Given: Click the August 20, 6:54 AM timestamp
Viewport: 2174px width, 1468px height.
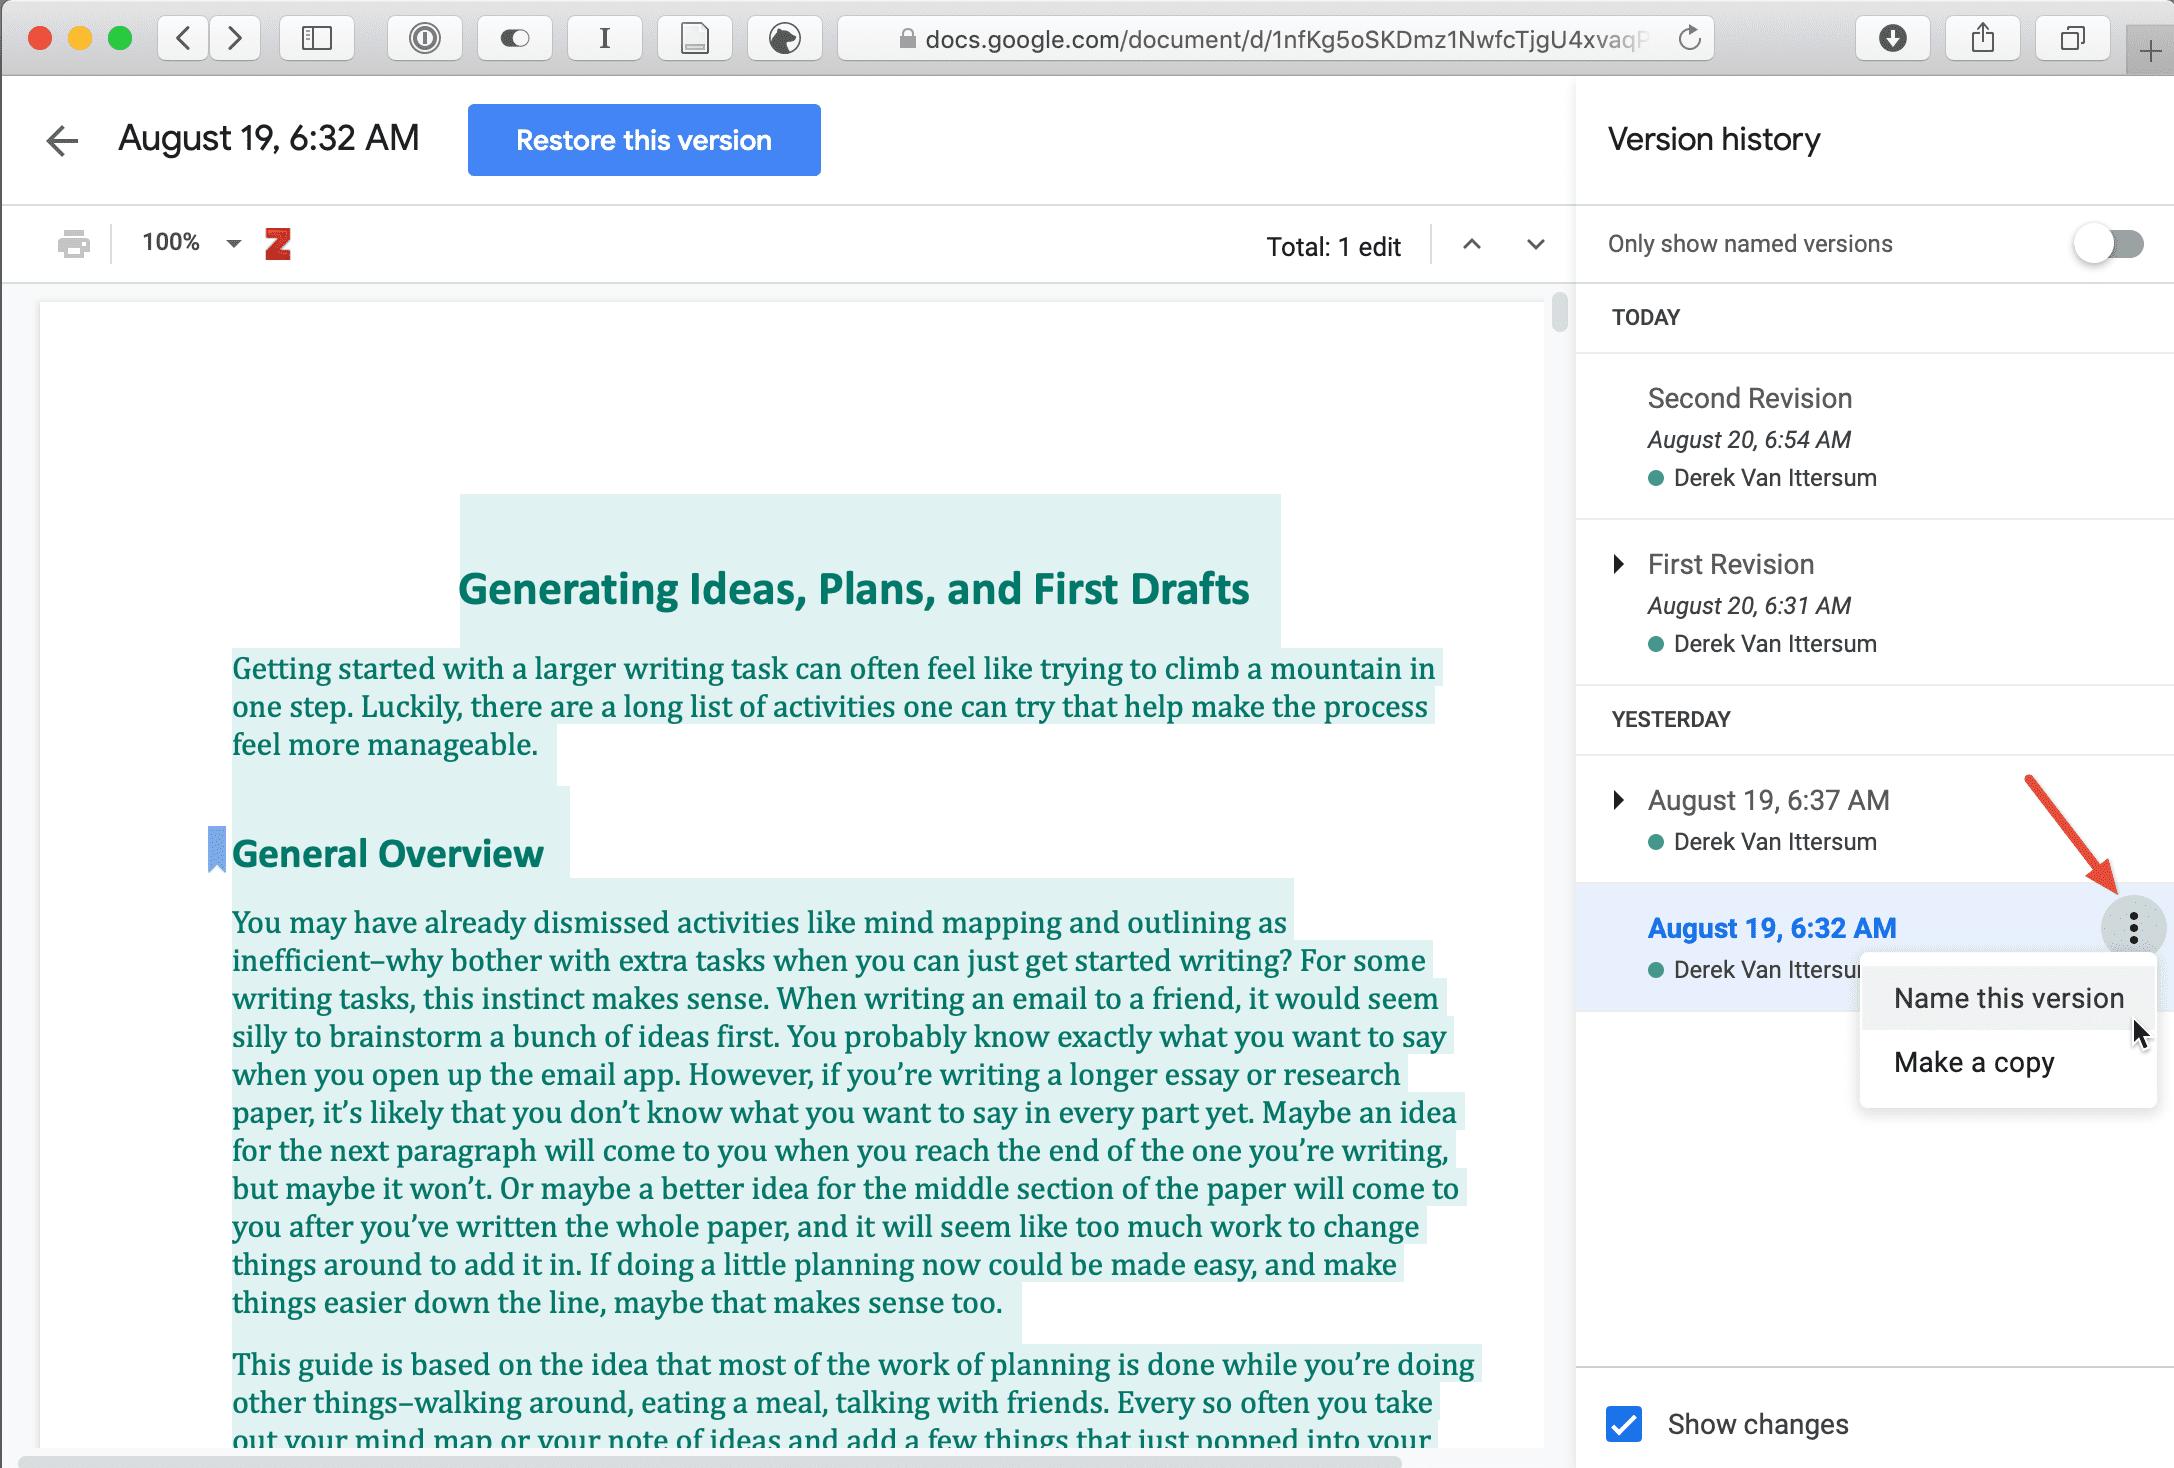Looking at the screenshot, I should (x=1749, y=440).
